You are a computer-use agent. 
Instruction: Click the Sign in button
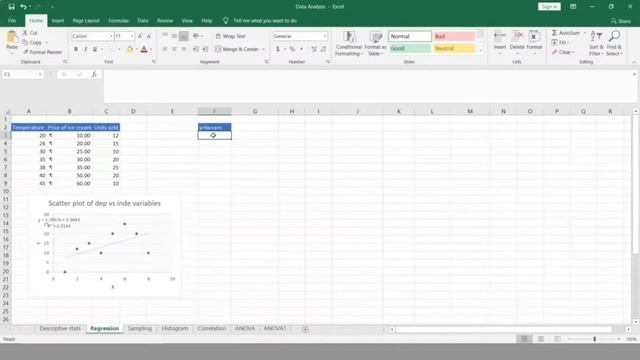[549, 7]
